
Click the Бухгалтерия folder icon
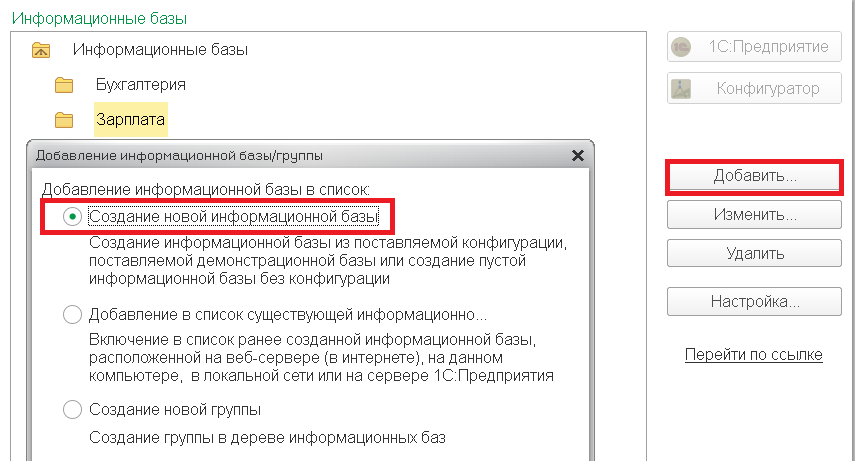pyautogui.click(x=64, y=85)
